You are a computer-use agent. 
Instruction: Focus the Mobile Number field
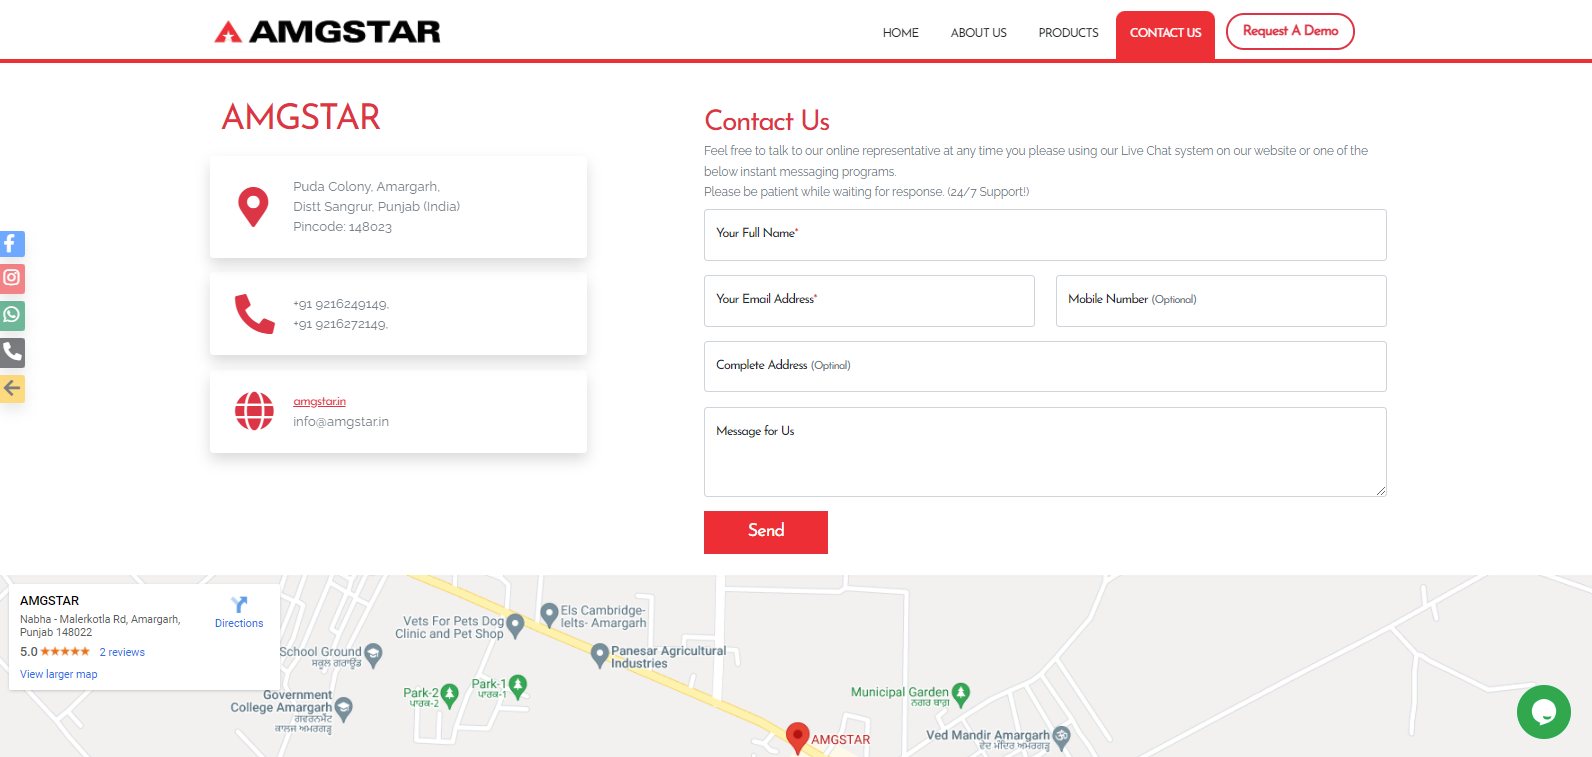tap(1221, 301)
